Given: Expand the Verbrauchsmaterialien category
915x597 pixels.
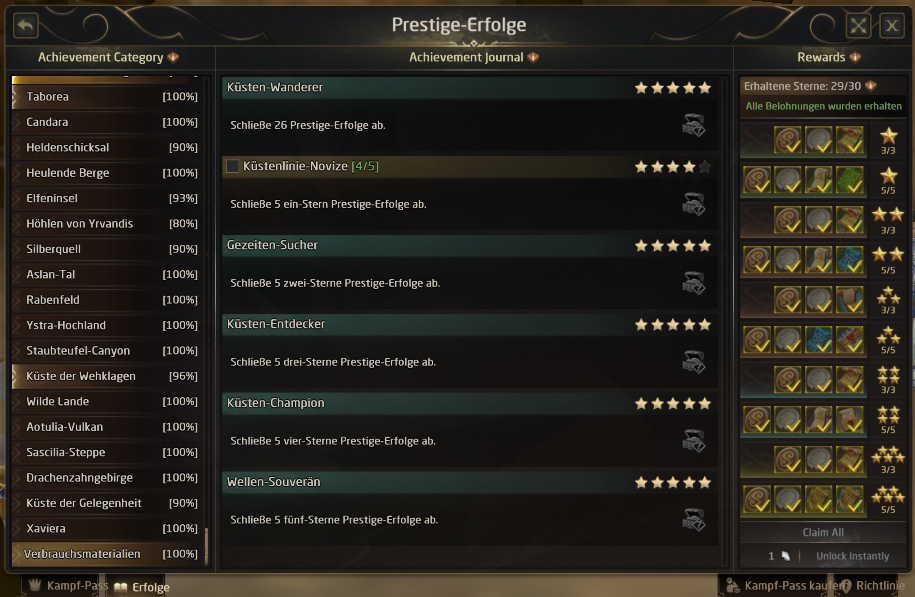Looking at the screenshot, I should pos(82,554).
